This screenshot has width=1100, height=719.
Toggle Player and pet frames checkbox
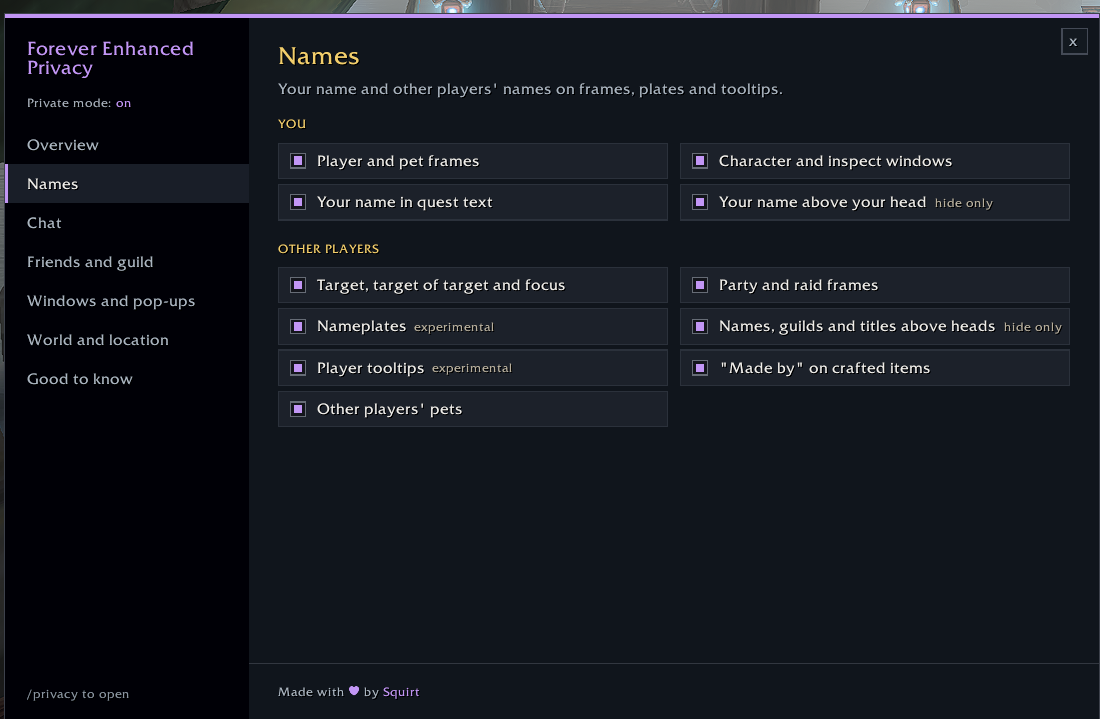pos(298,161)
